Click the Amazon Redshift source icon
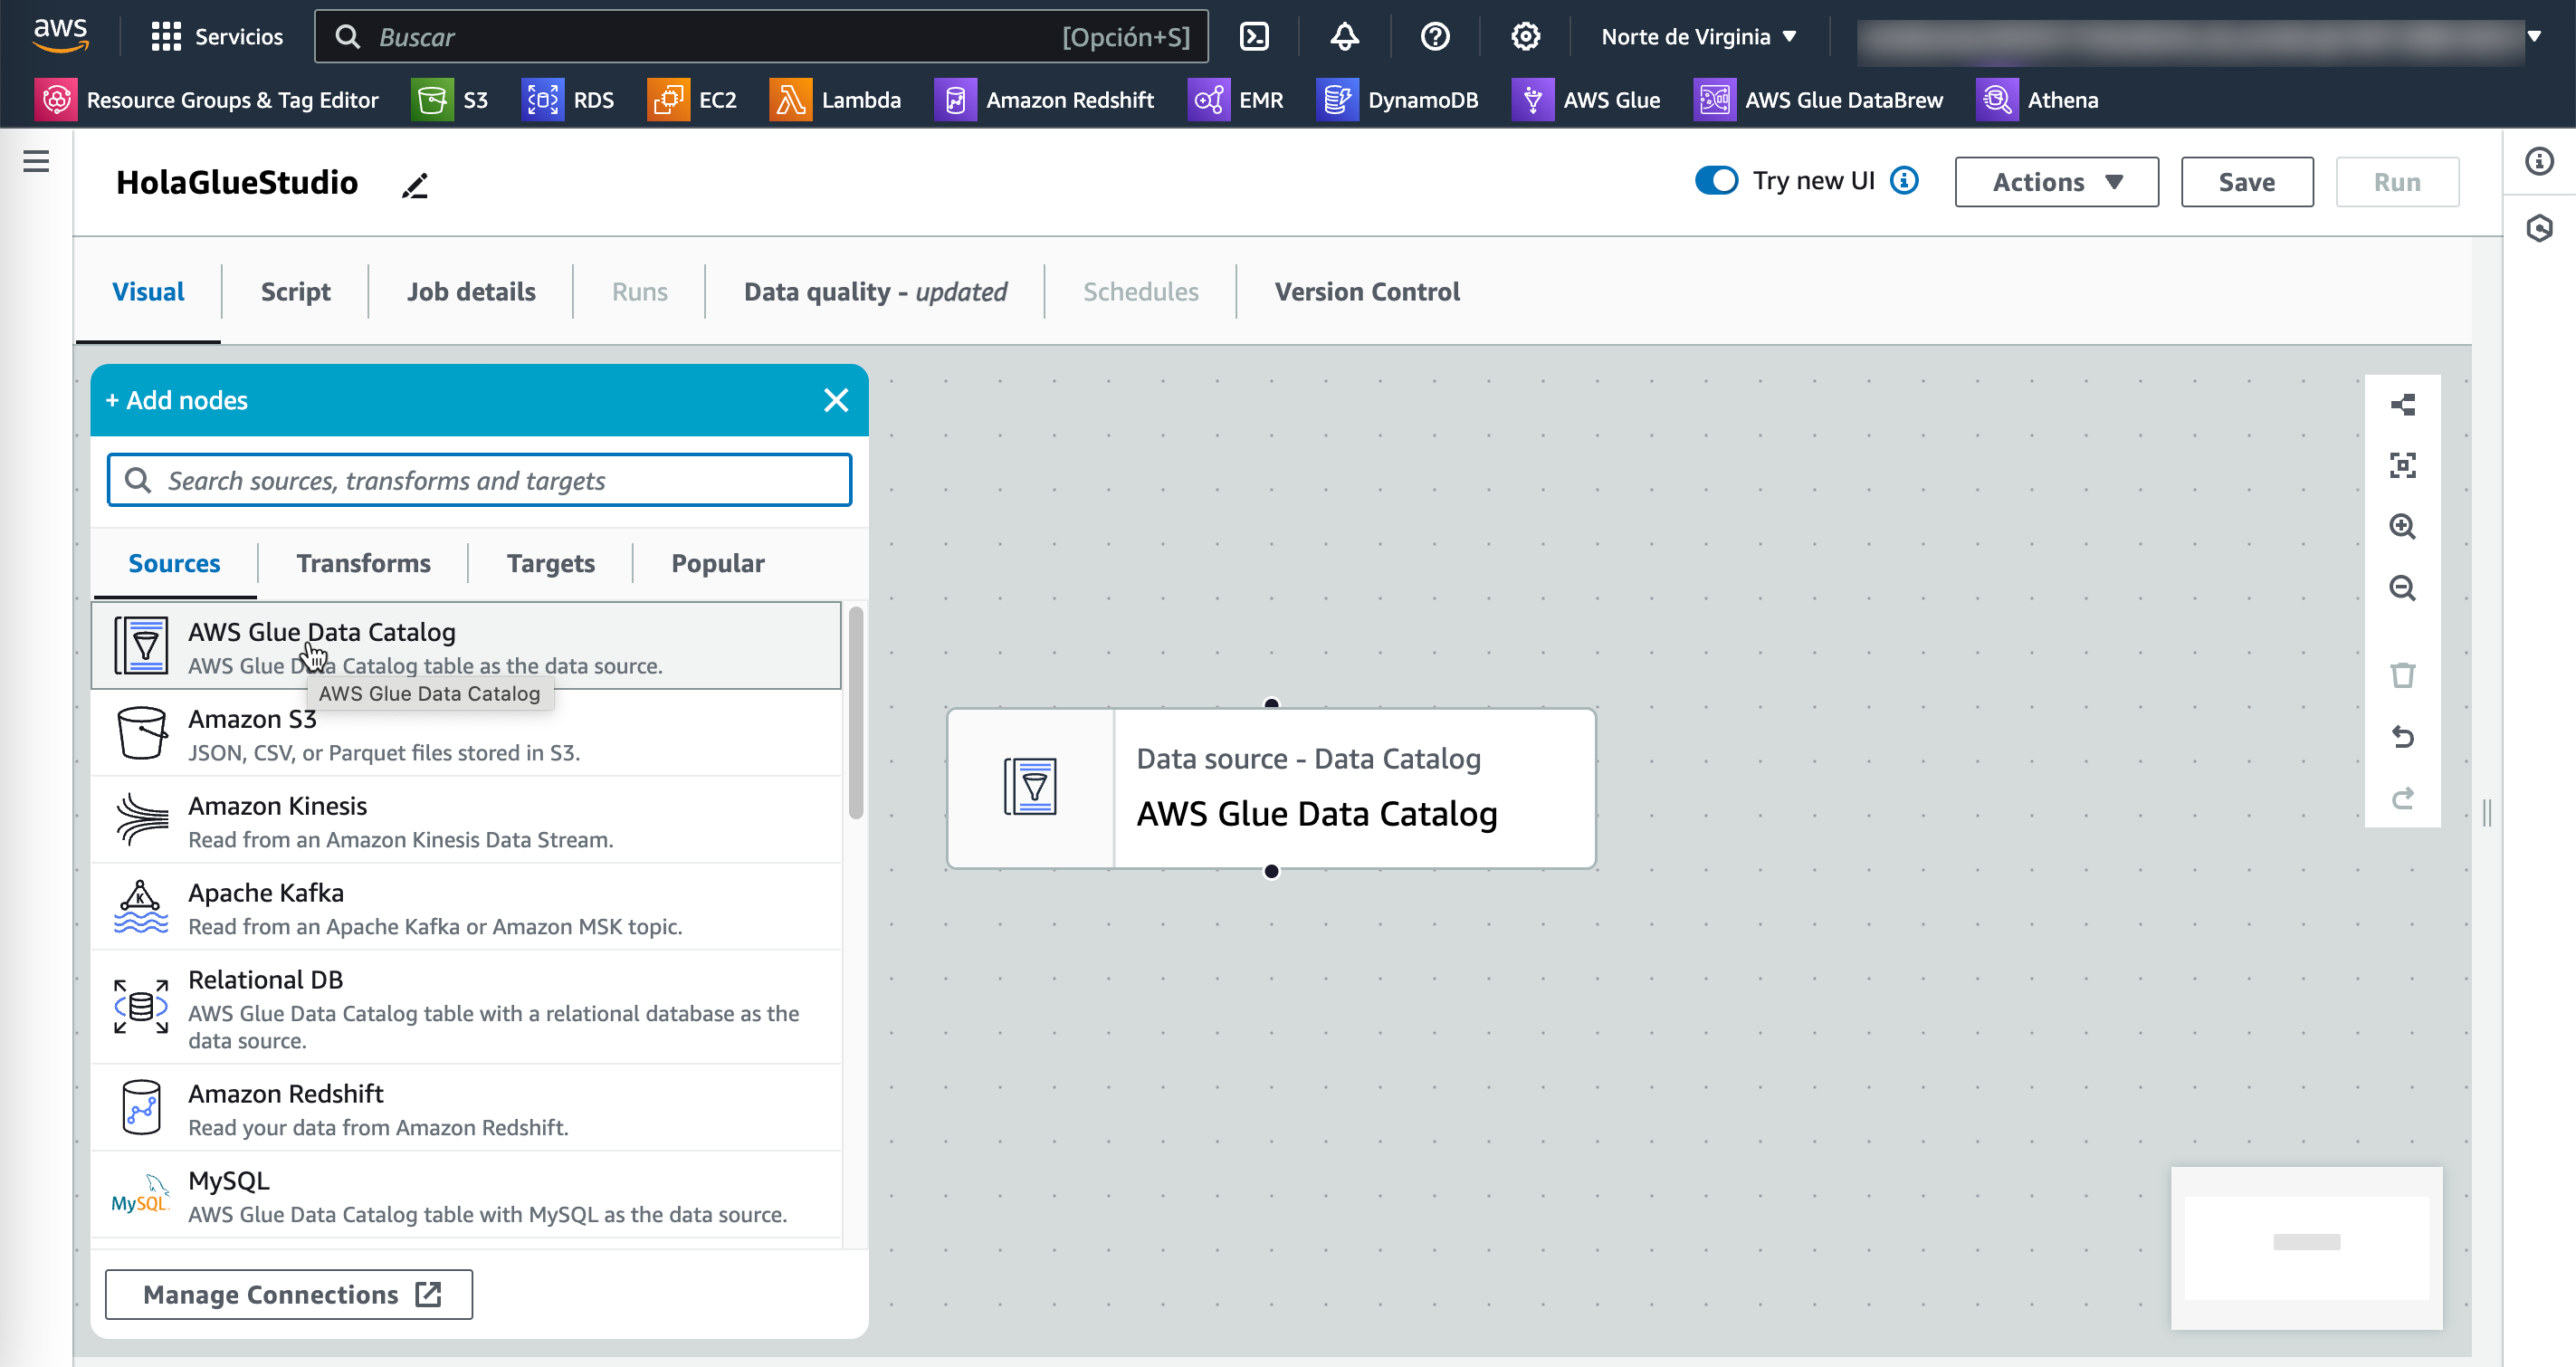This screenshot has height=1367, width=2576. coord(139,1106)
